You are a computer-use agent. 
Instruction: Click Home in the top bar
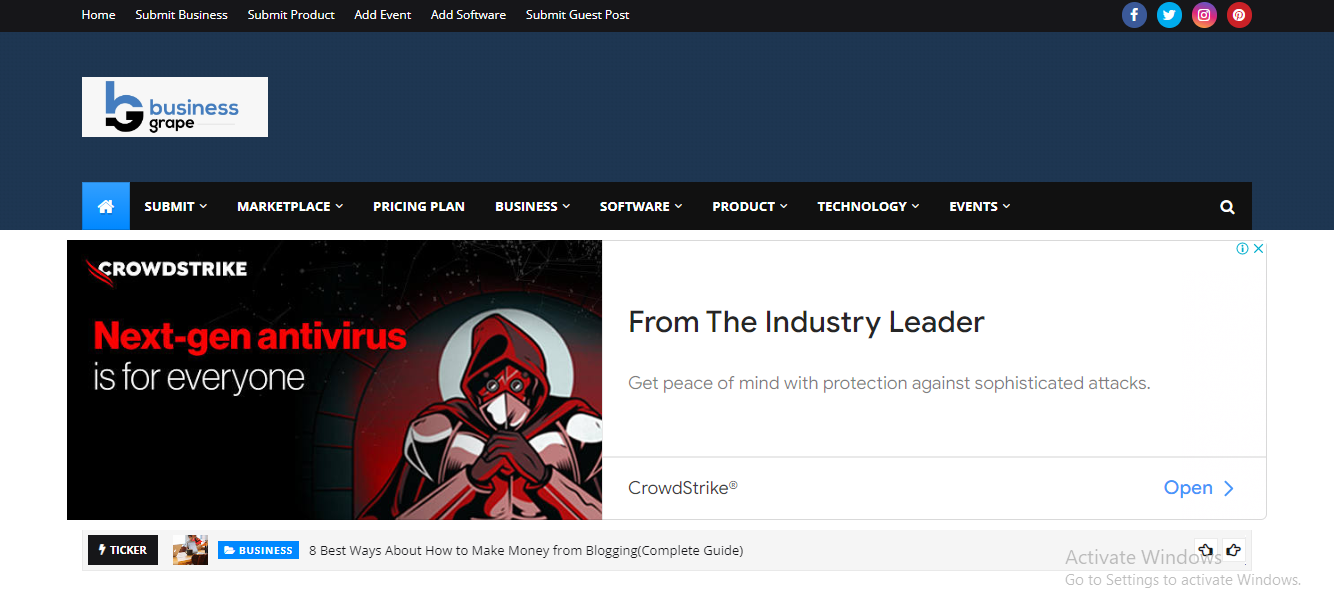(98, 15)
